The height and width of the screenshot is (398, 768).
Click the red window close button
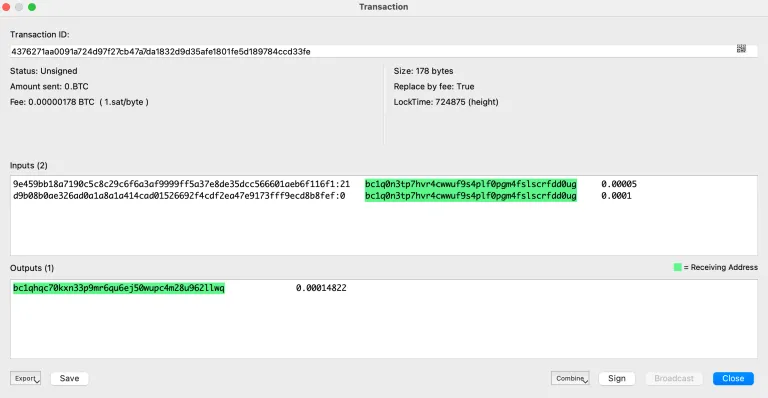point(6,7)
